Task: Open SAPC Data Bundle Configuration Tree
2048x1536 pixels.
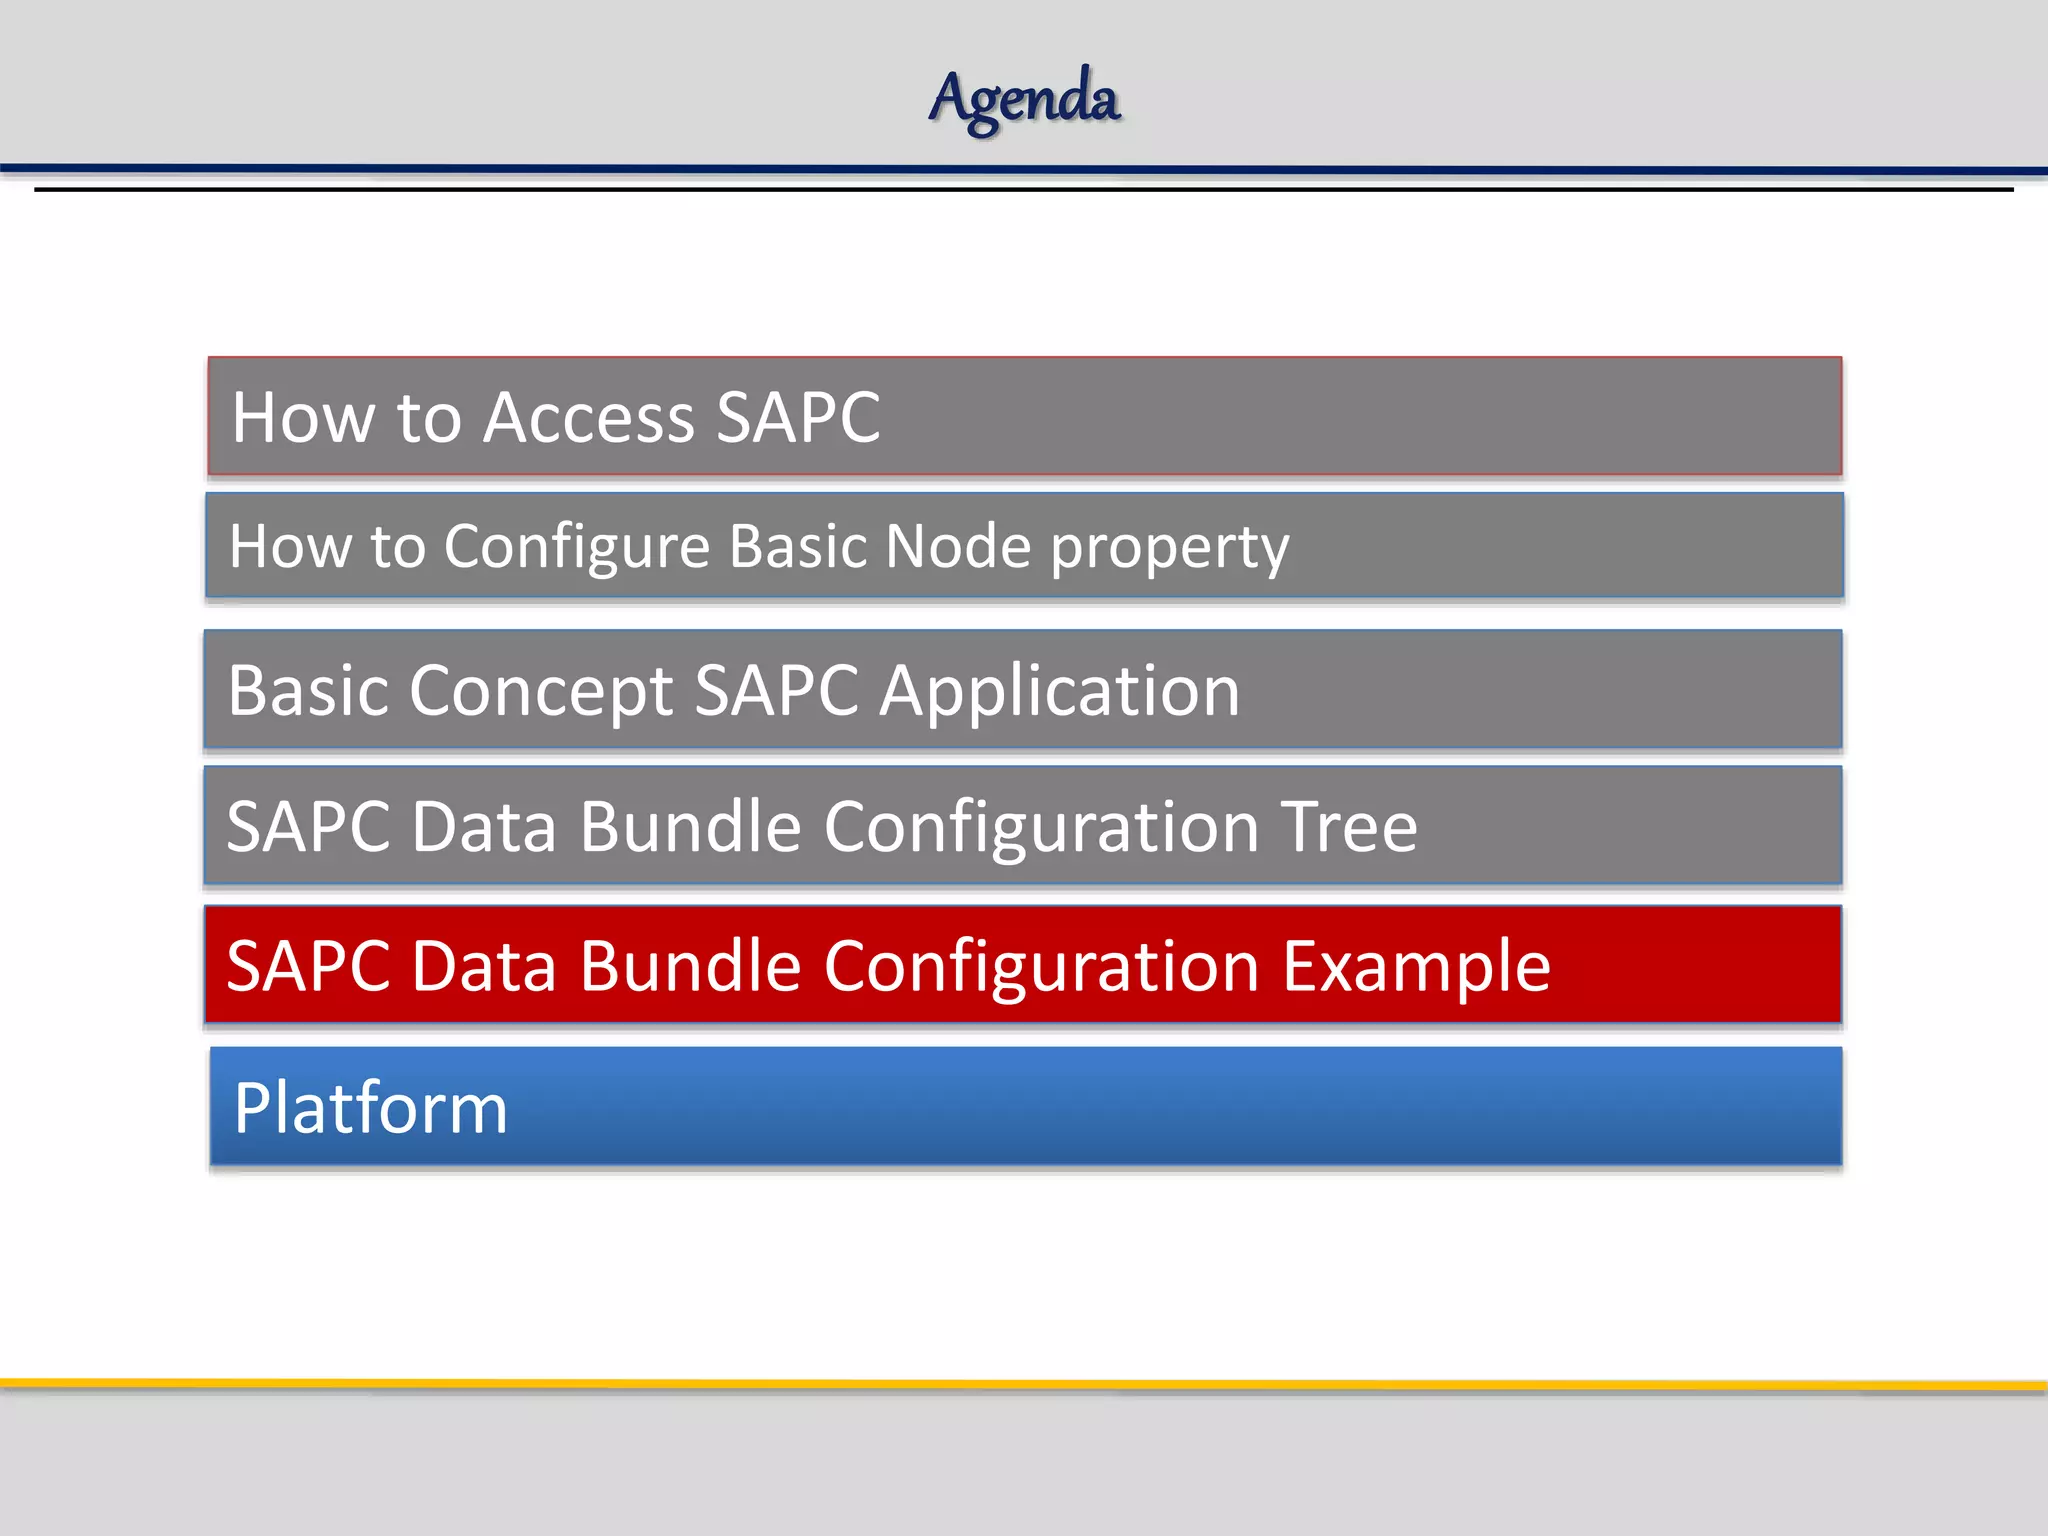Action: click(x=1023, y=826)
